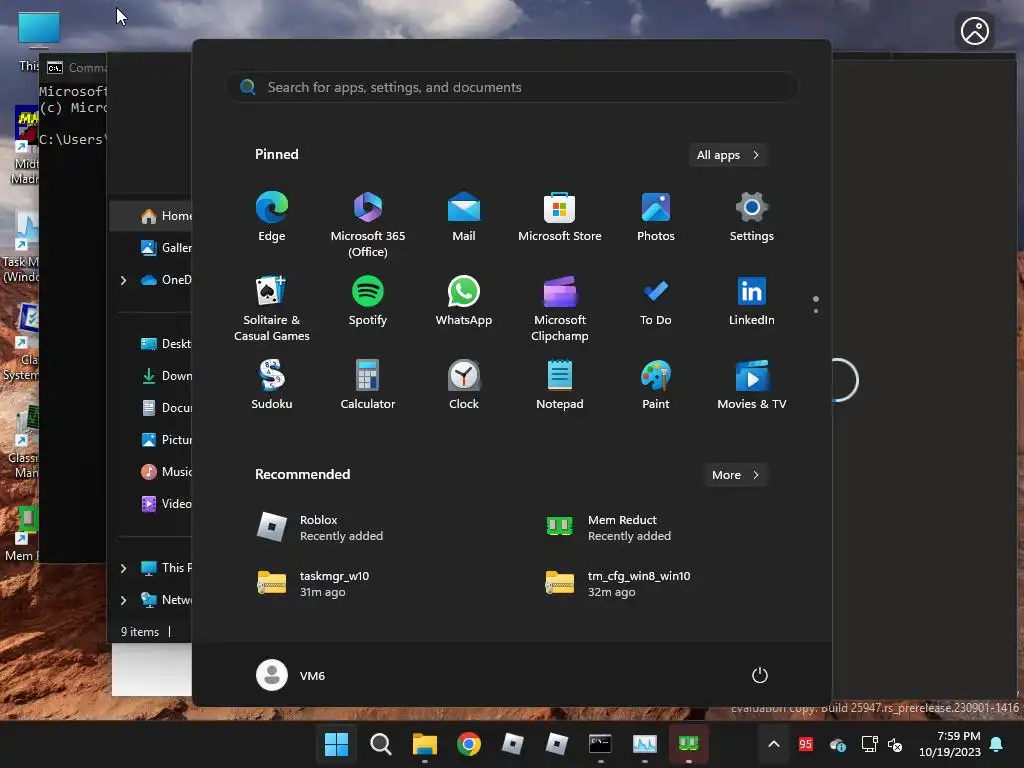Click the Mem Reduct 95 tray icon
The width and height of the screenshot is (1024, 768).
(x=806, y=744)
